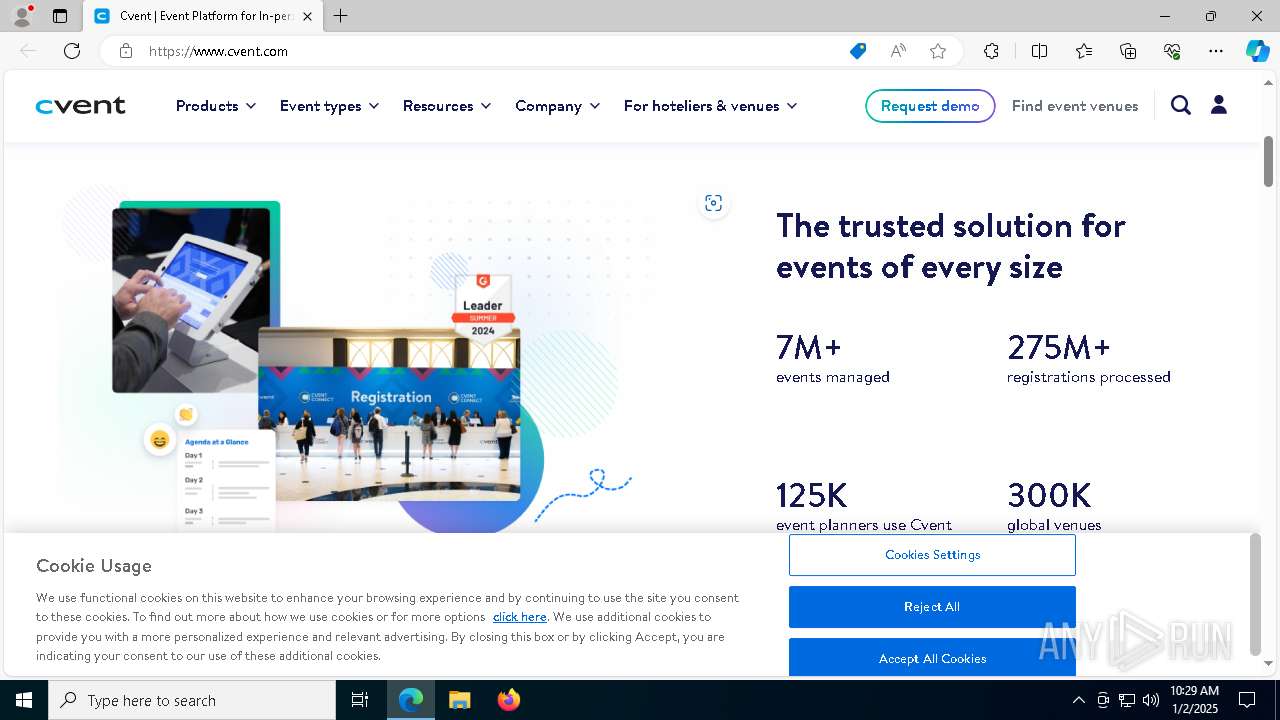This screenshot has width=1280, height=720.
Task: Open Find event venues link
Action: pos(1075,106)
